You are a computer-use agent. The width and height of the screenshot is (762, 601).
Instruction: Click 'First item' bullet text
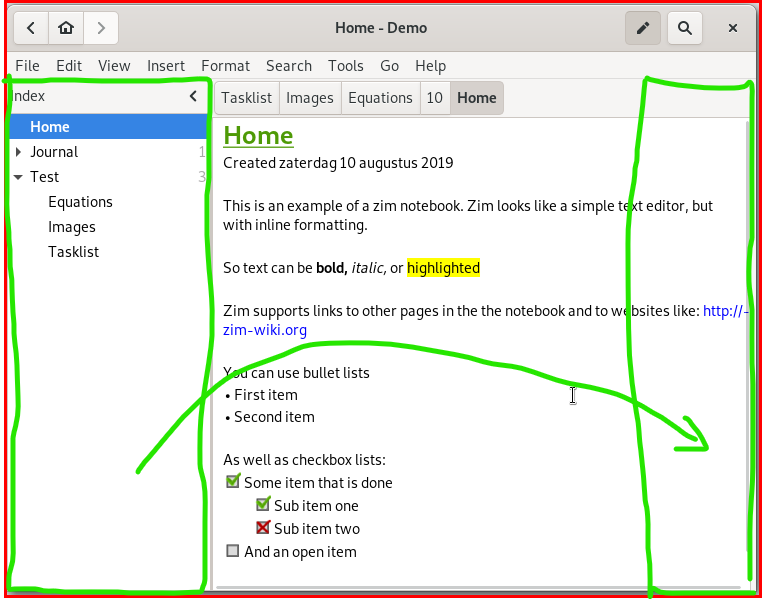(x=266, y=395)
